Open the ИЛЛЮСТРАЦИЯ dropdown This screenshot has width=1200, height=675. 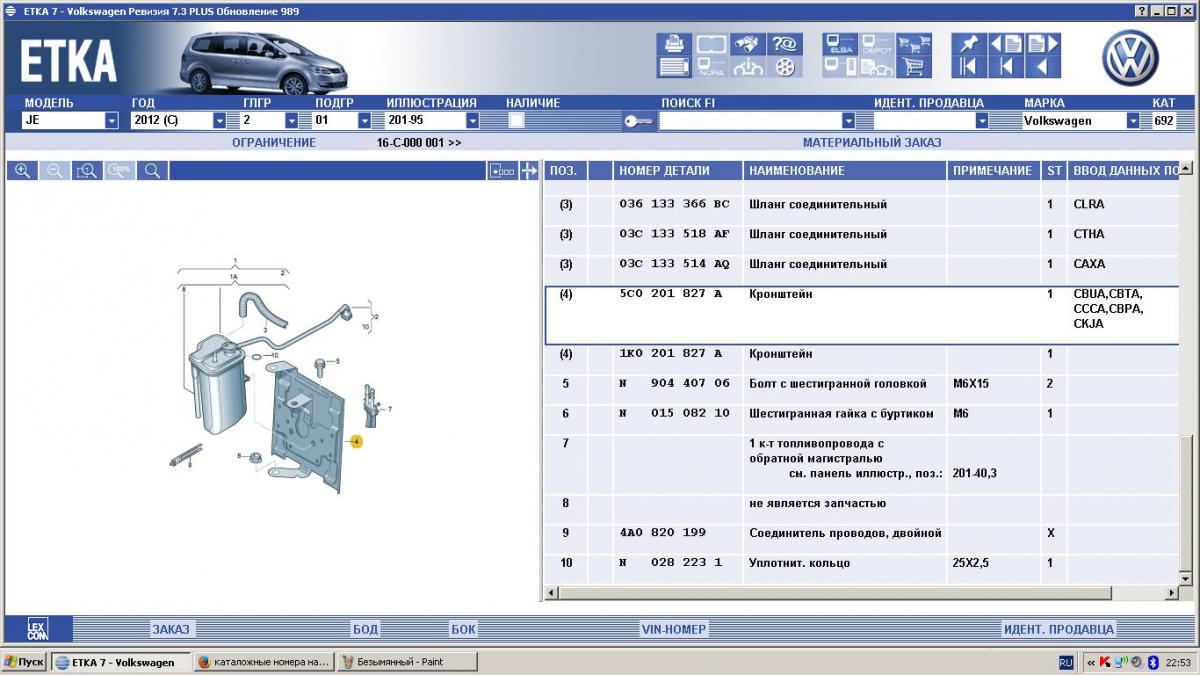[x=472, y=120]
